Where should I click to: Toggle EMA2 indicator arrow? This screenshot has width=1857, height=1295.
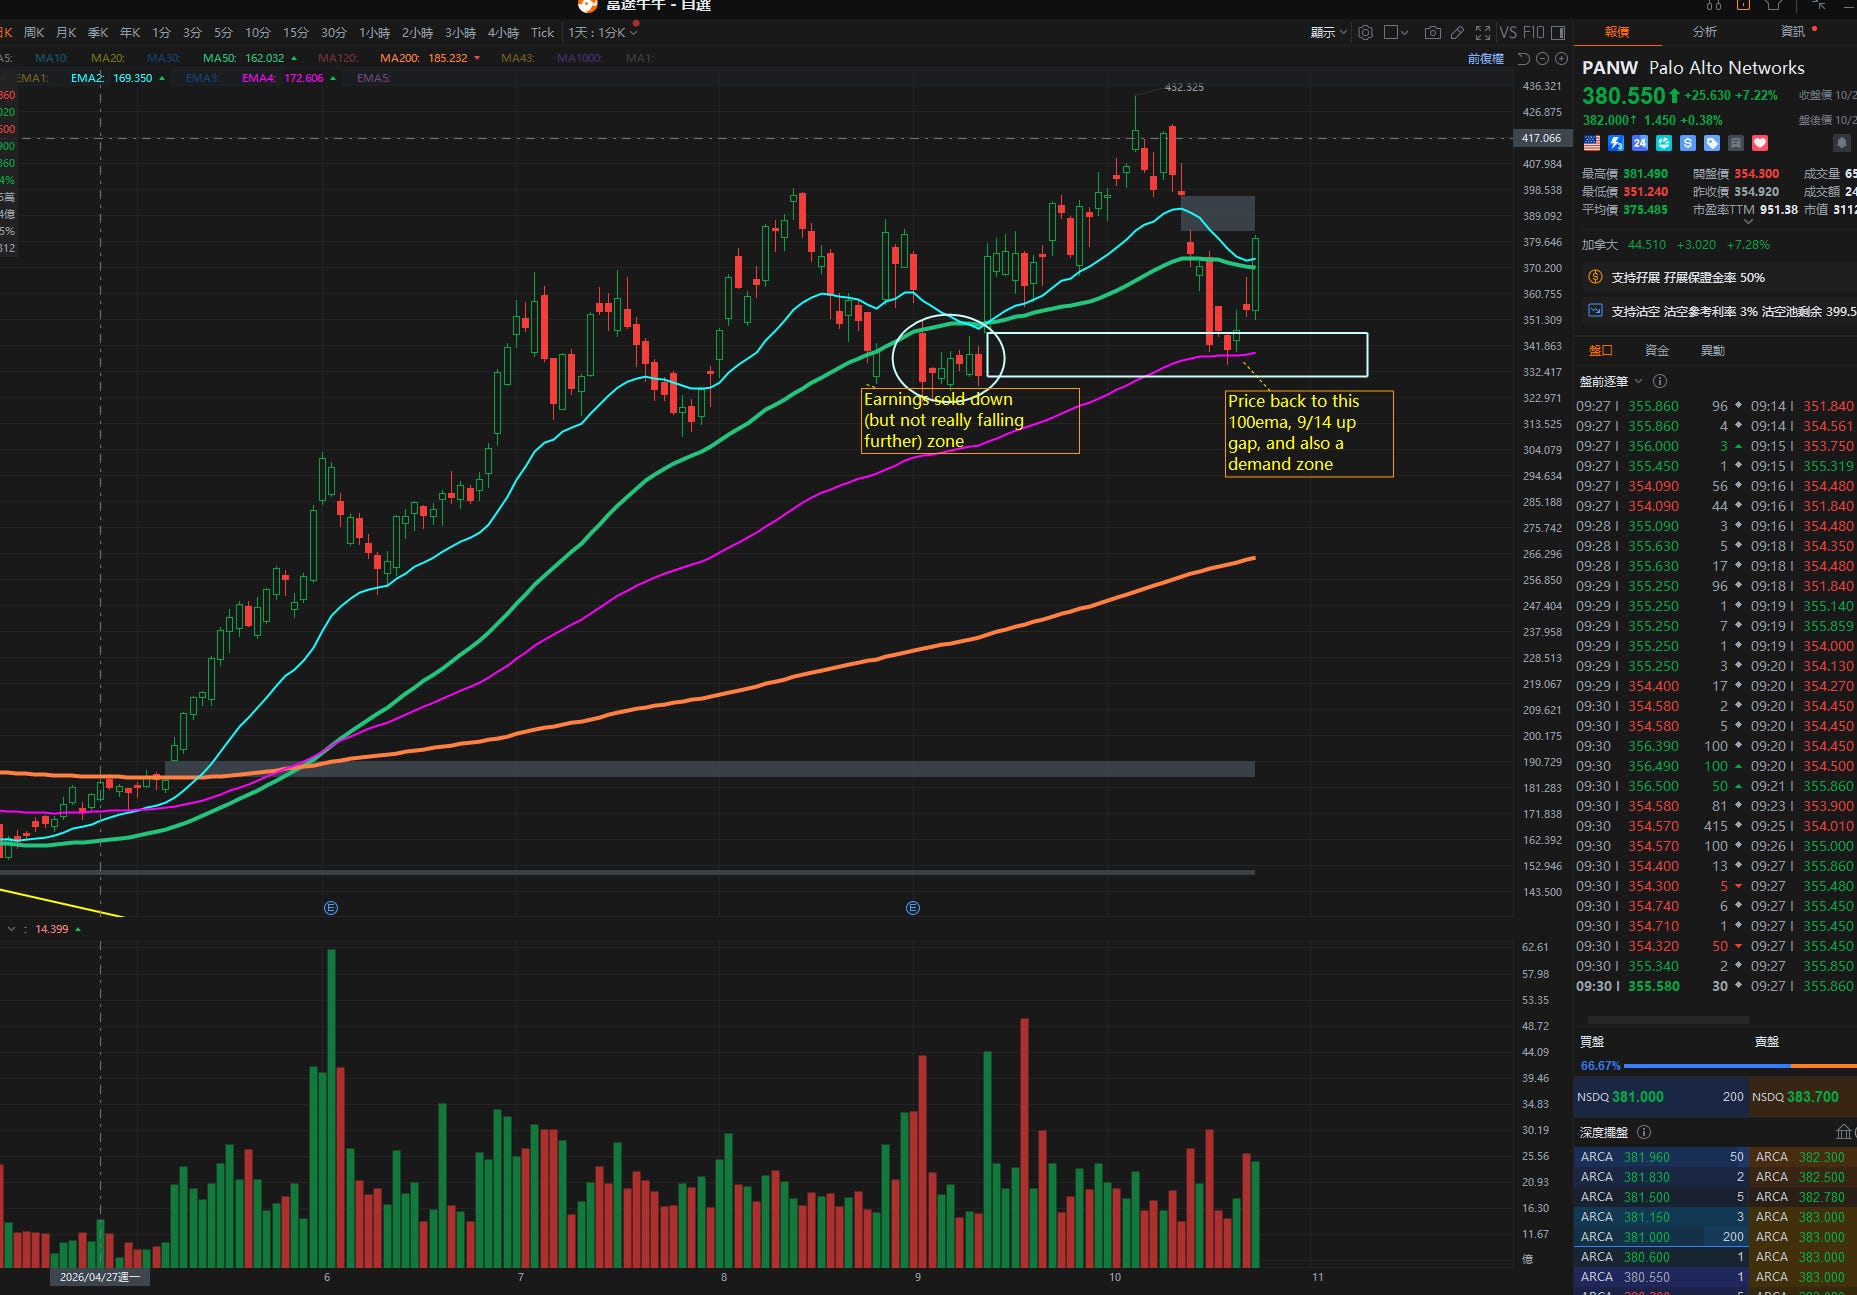pos(162,78)
